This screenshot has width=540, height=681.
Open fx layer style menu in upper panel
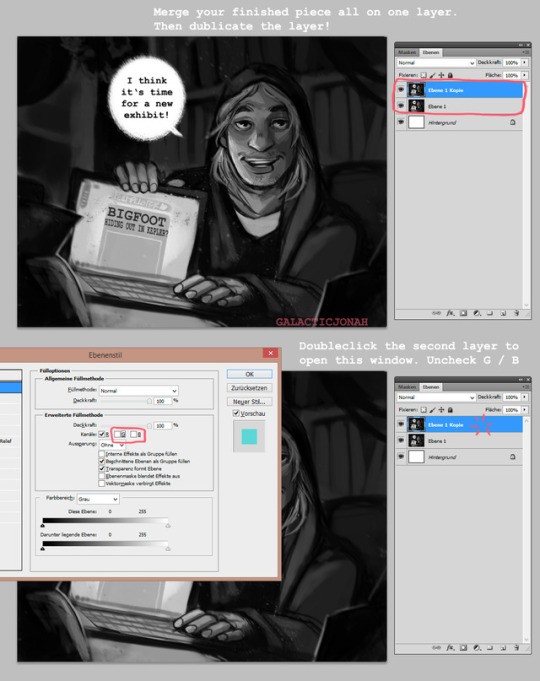pos(451,313)
